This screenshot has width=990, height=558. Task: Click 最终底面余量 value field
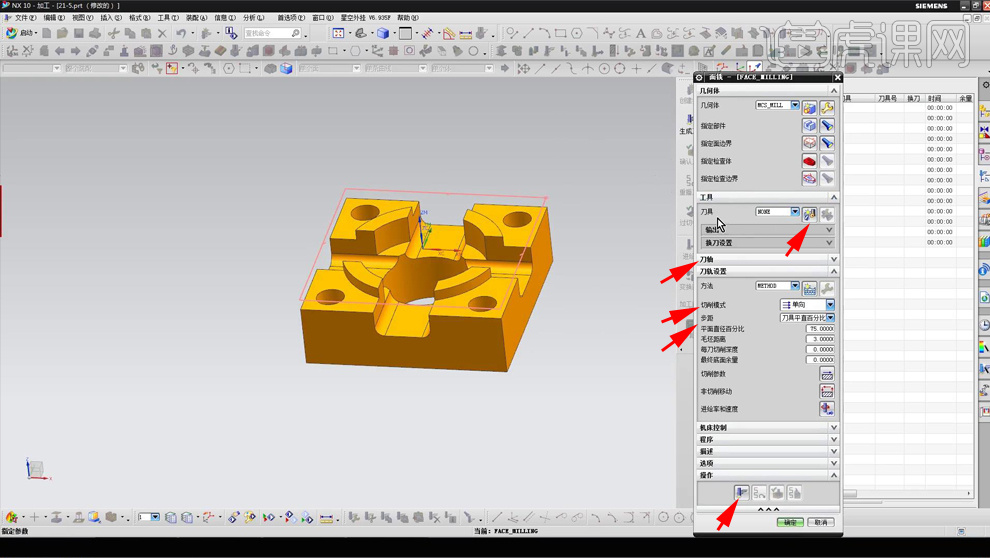[x=820, y=360]
